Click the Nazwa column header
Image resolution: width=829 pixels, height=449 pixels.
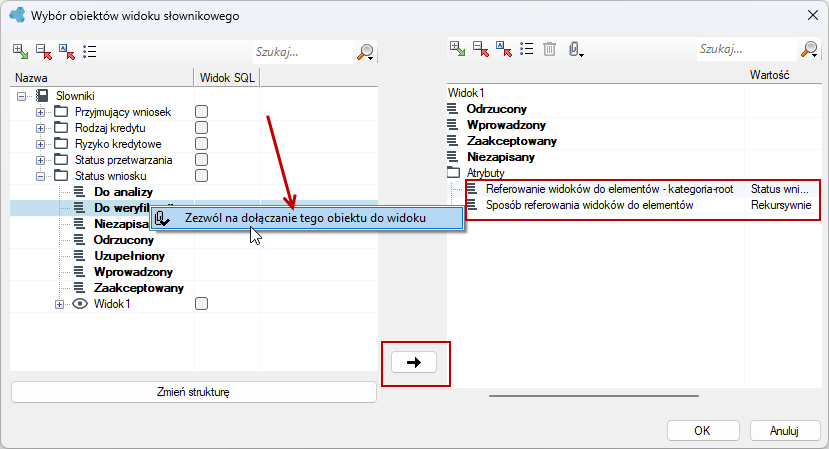[x=102, y=78]
